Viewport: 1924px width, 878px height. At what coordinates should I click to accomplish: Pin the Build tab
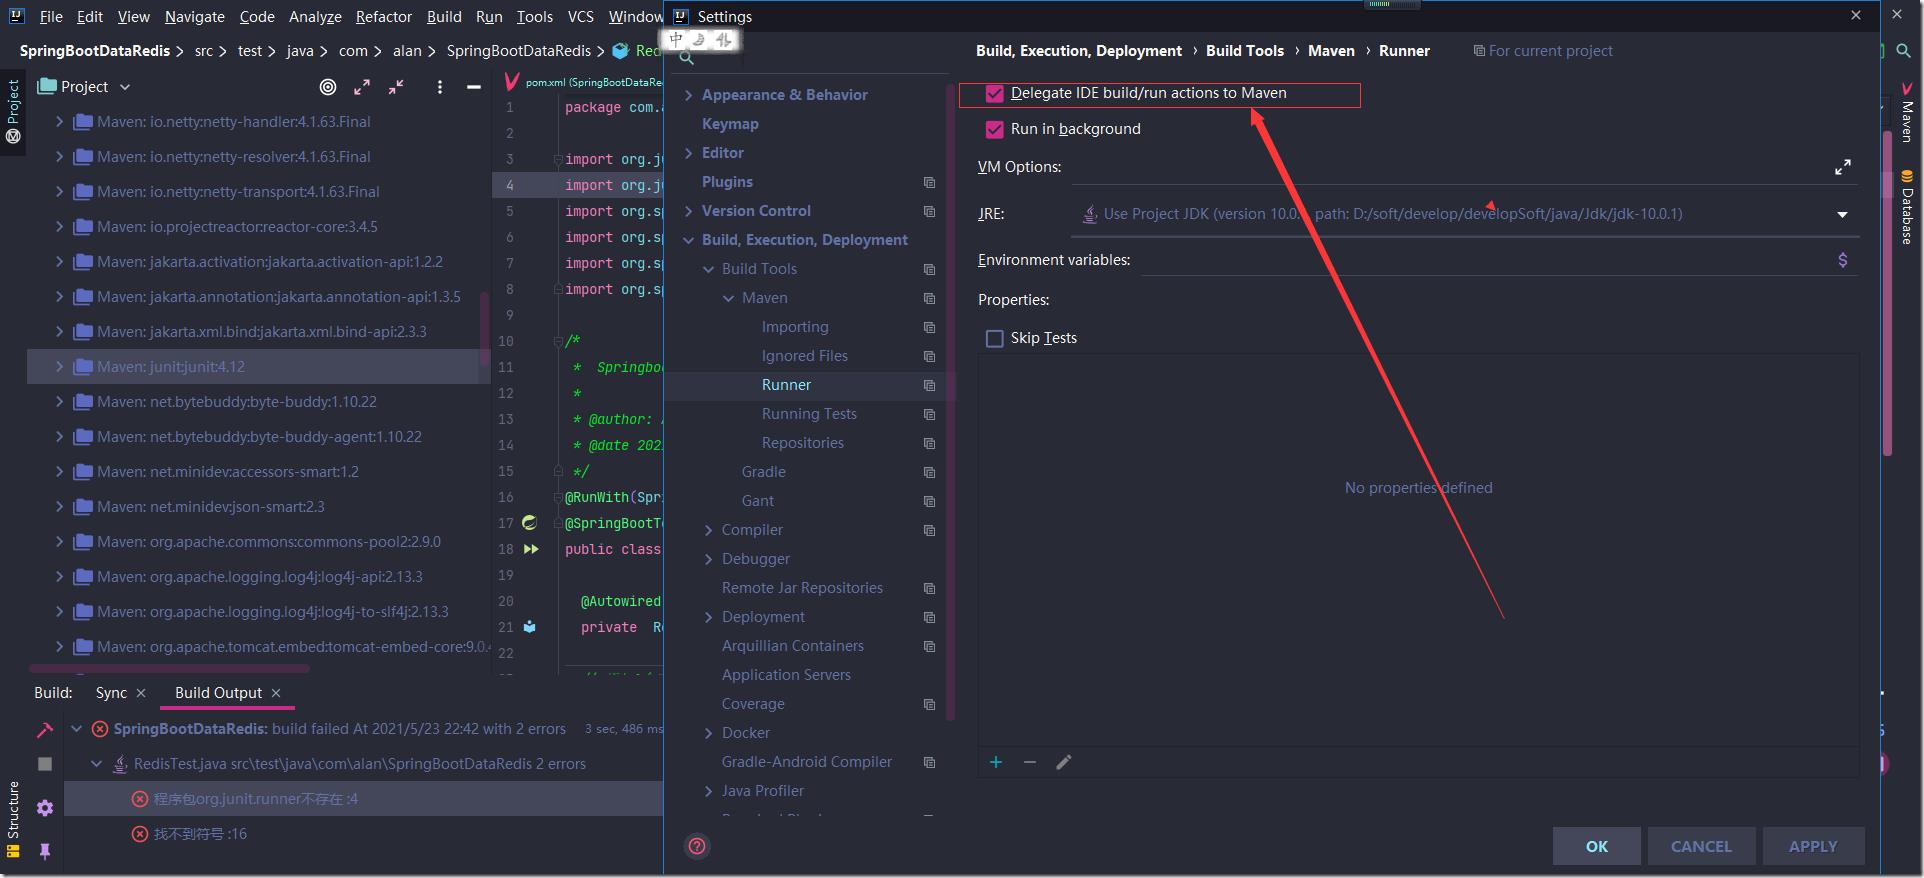(x=44, y=851)
